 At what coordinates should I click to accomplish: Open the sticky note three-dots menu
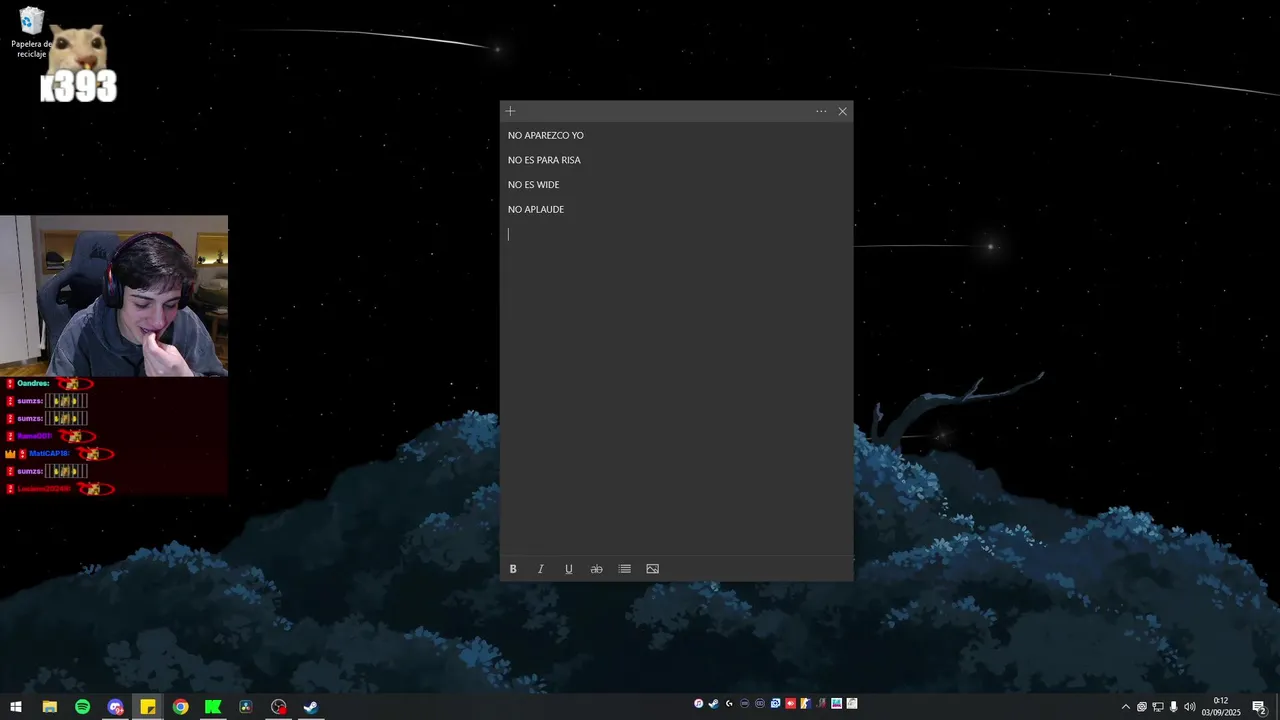[821, 111]
